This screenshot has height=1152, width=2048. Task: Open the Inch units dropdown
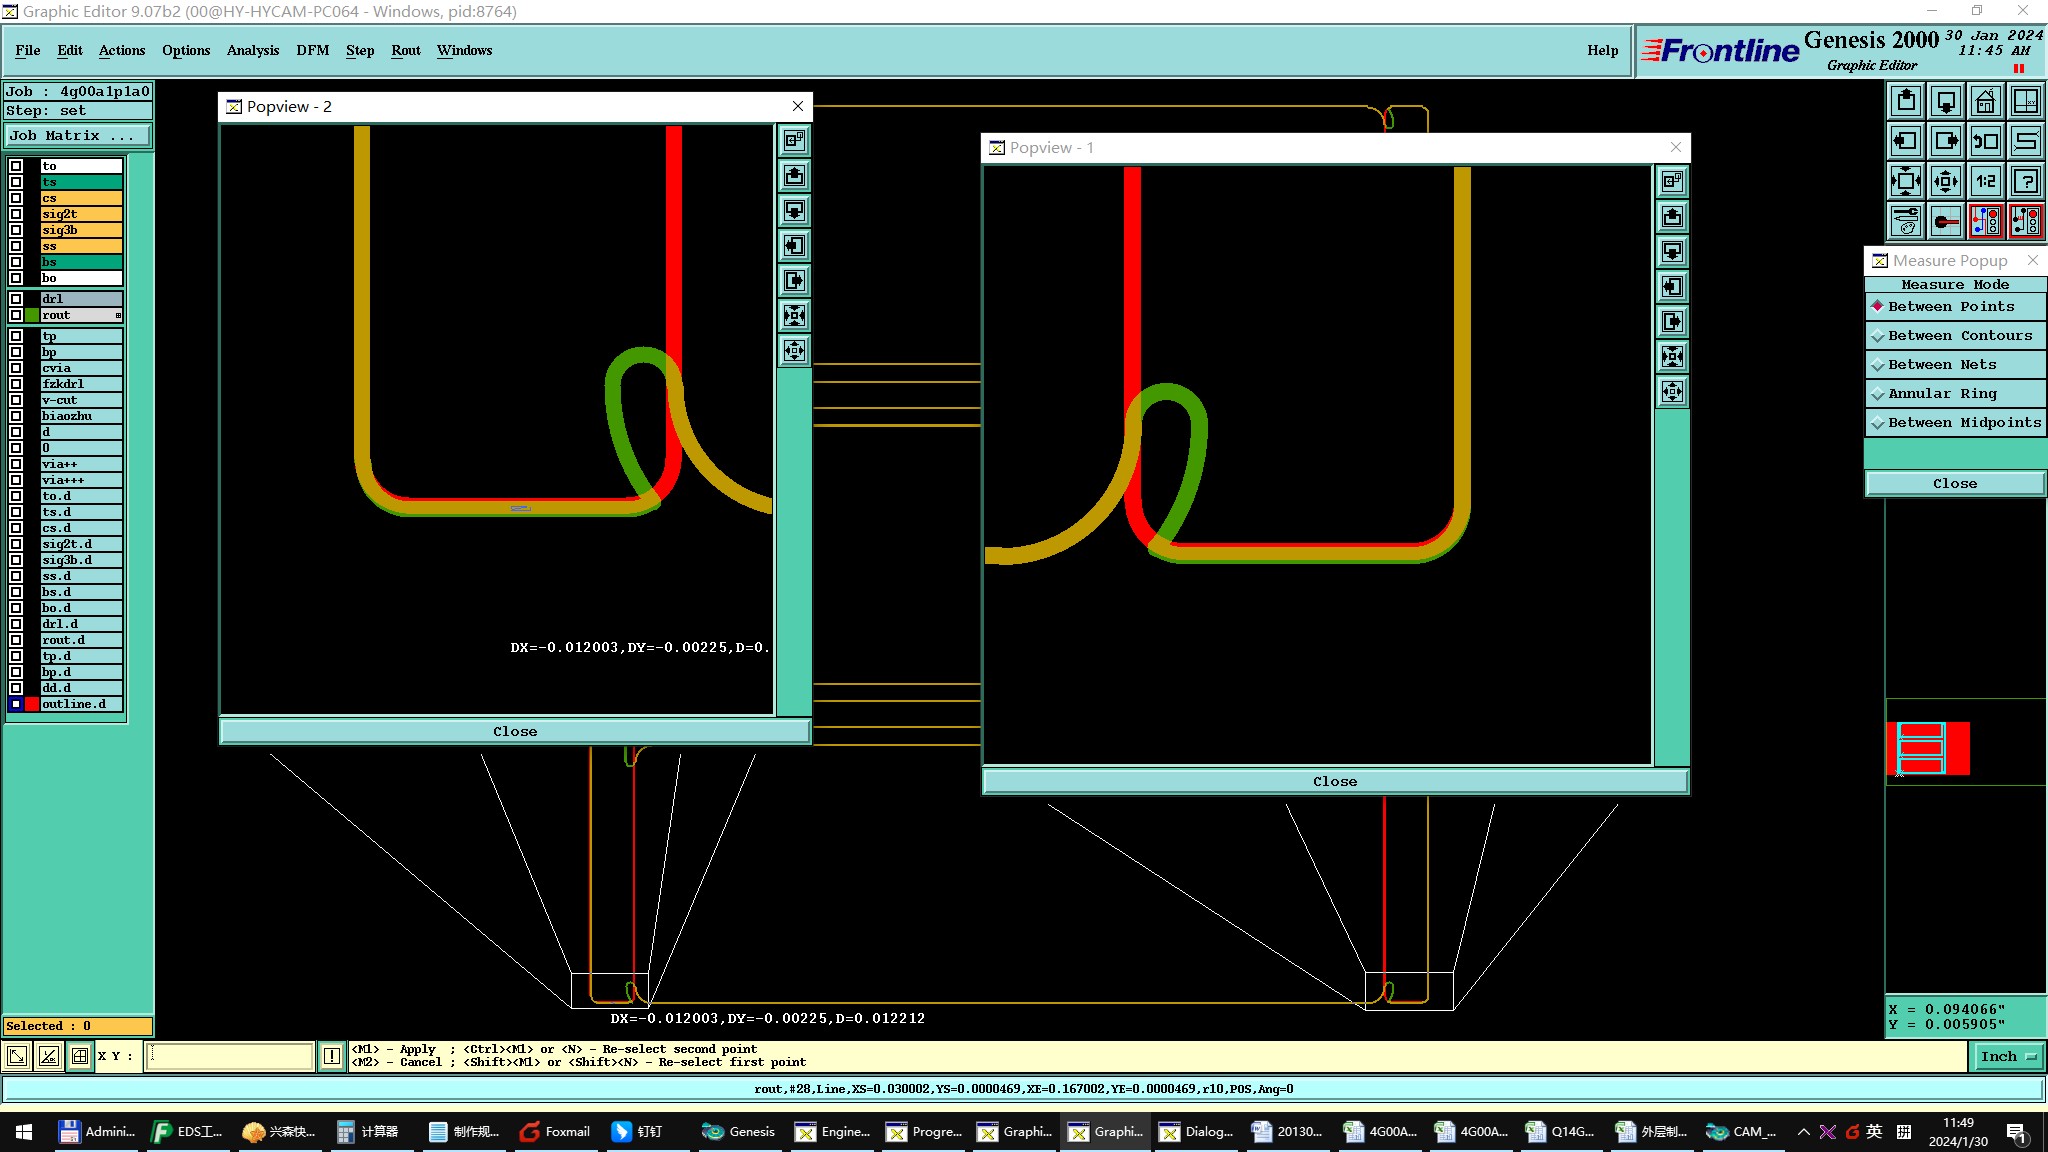click(x=2008, y=1057)
